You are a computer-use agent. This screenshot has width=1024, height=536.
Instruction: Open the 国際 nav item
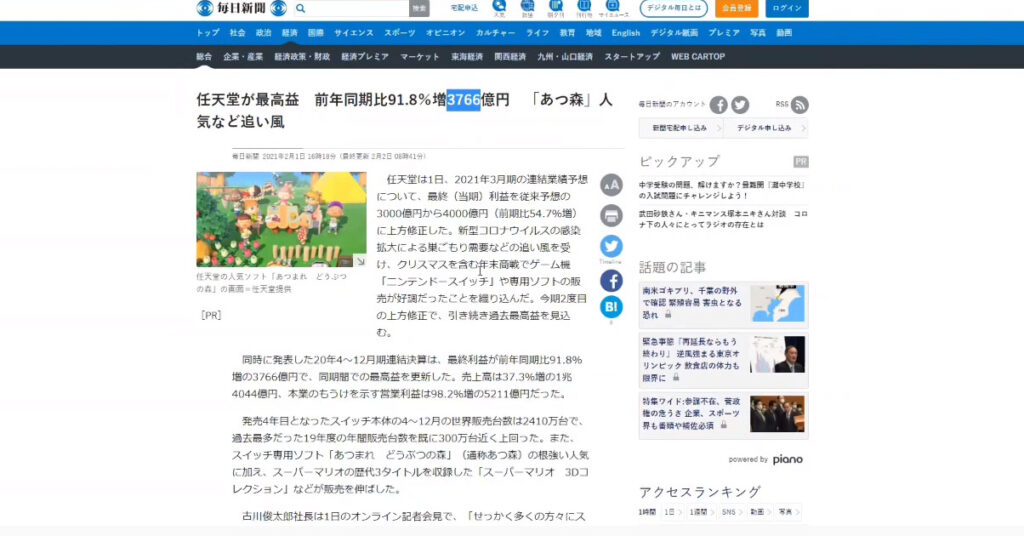tap(315, 33)
